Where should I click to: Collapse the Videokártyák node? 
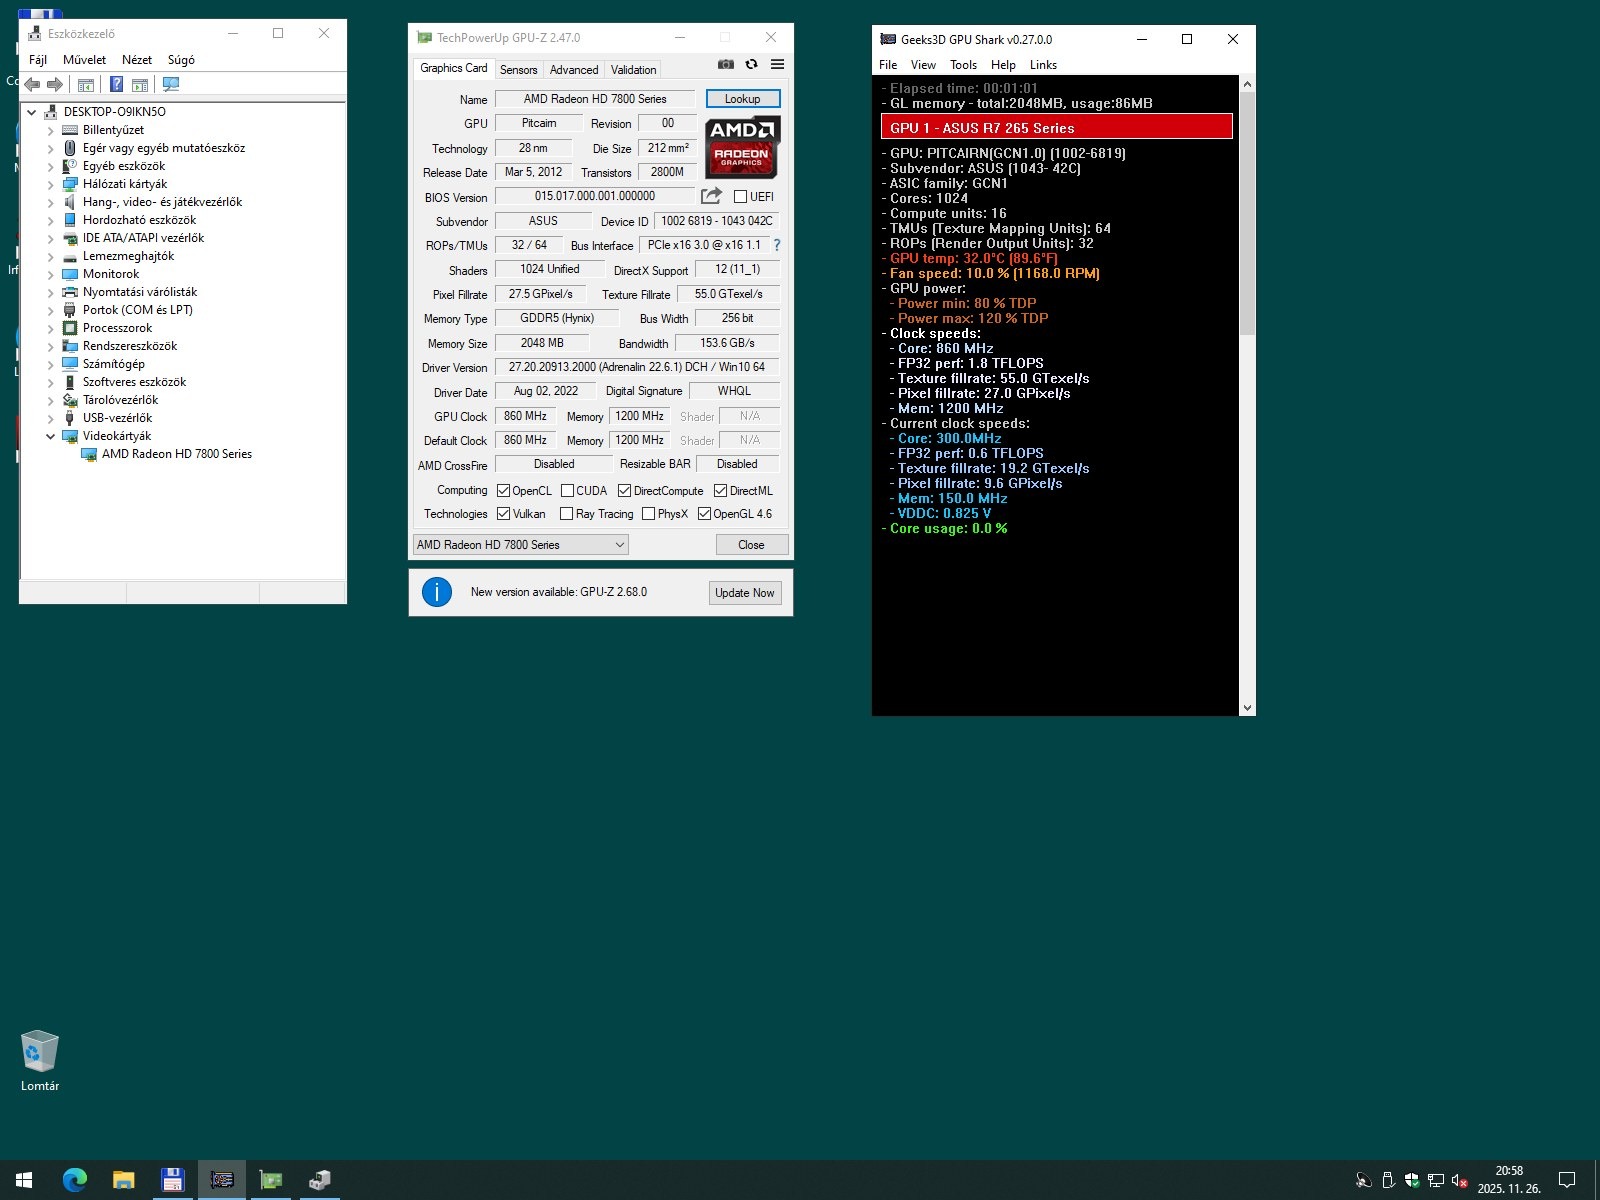point(51,436)
